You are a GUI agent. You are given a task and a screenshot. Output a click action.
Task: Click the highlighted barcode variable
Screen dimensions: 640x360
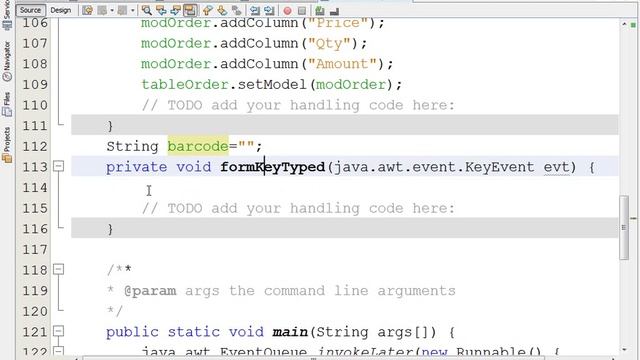[198, 146]
